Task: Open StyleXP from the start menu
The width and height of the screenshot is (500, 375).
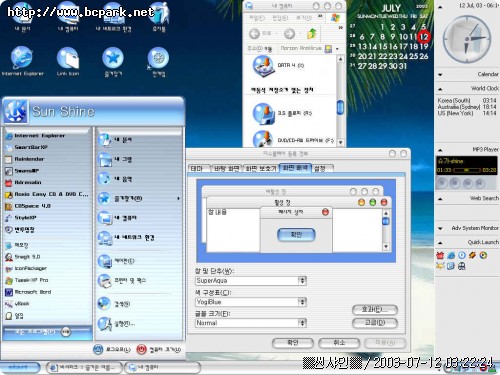Action: coord(21,218)
